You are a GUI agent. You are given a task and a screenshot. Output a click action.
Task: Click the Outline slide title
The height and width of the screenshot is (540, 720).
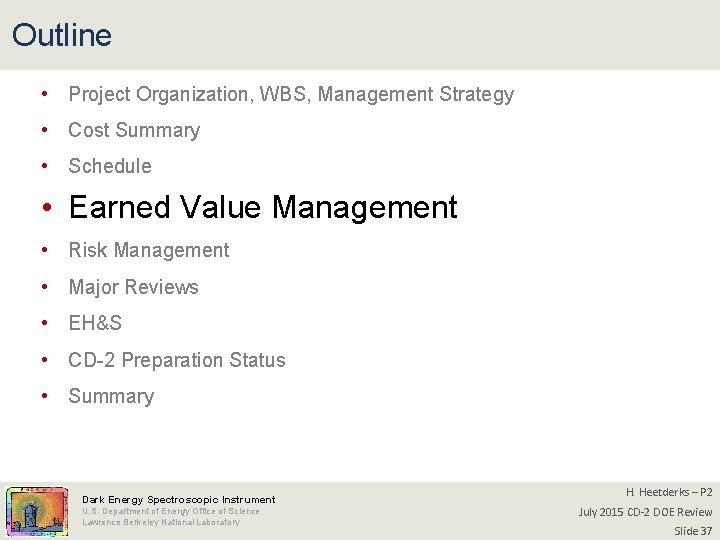pyautogui.click(x=62, y=35)
